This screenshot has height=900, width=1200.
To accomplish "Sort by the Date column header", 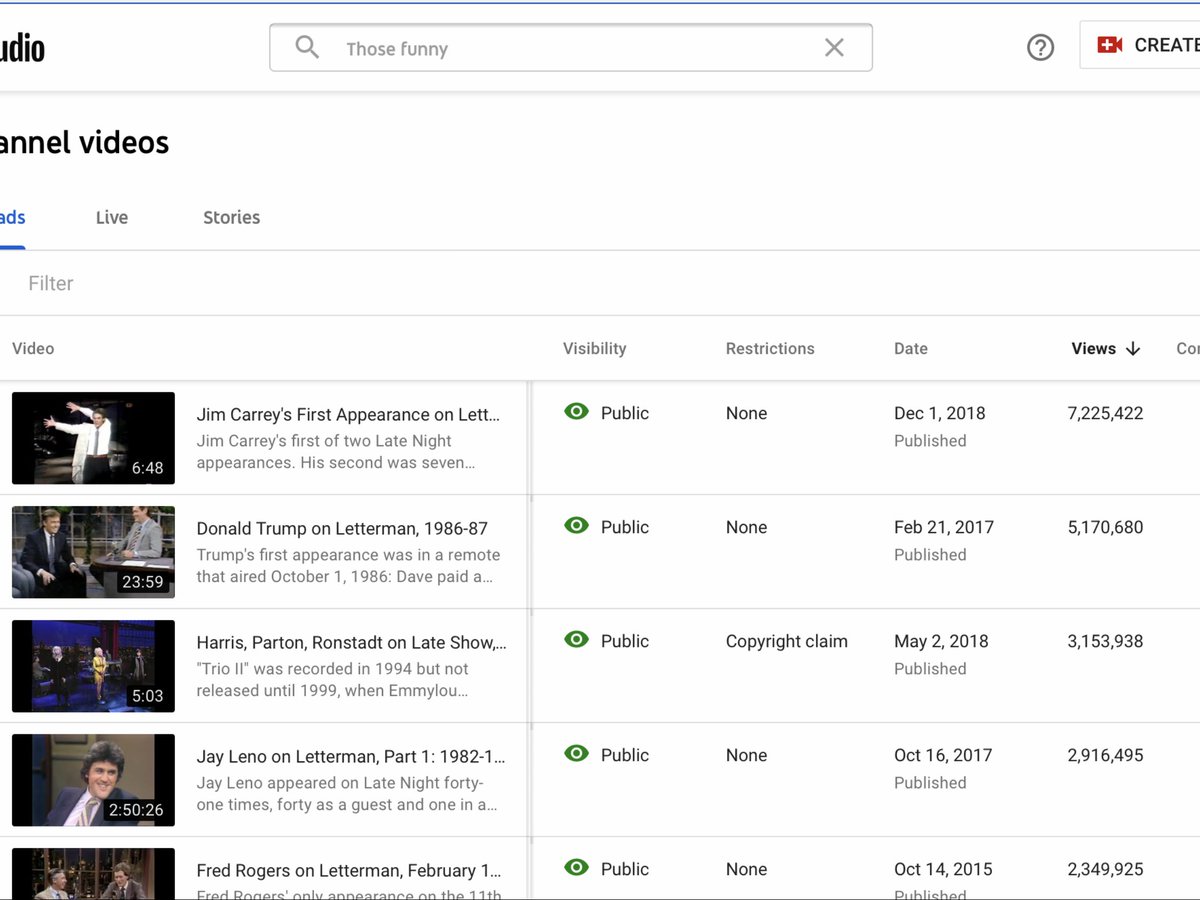I will 911,348.
